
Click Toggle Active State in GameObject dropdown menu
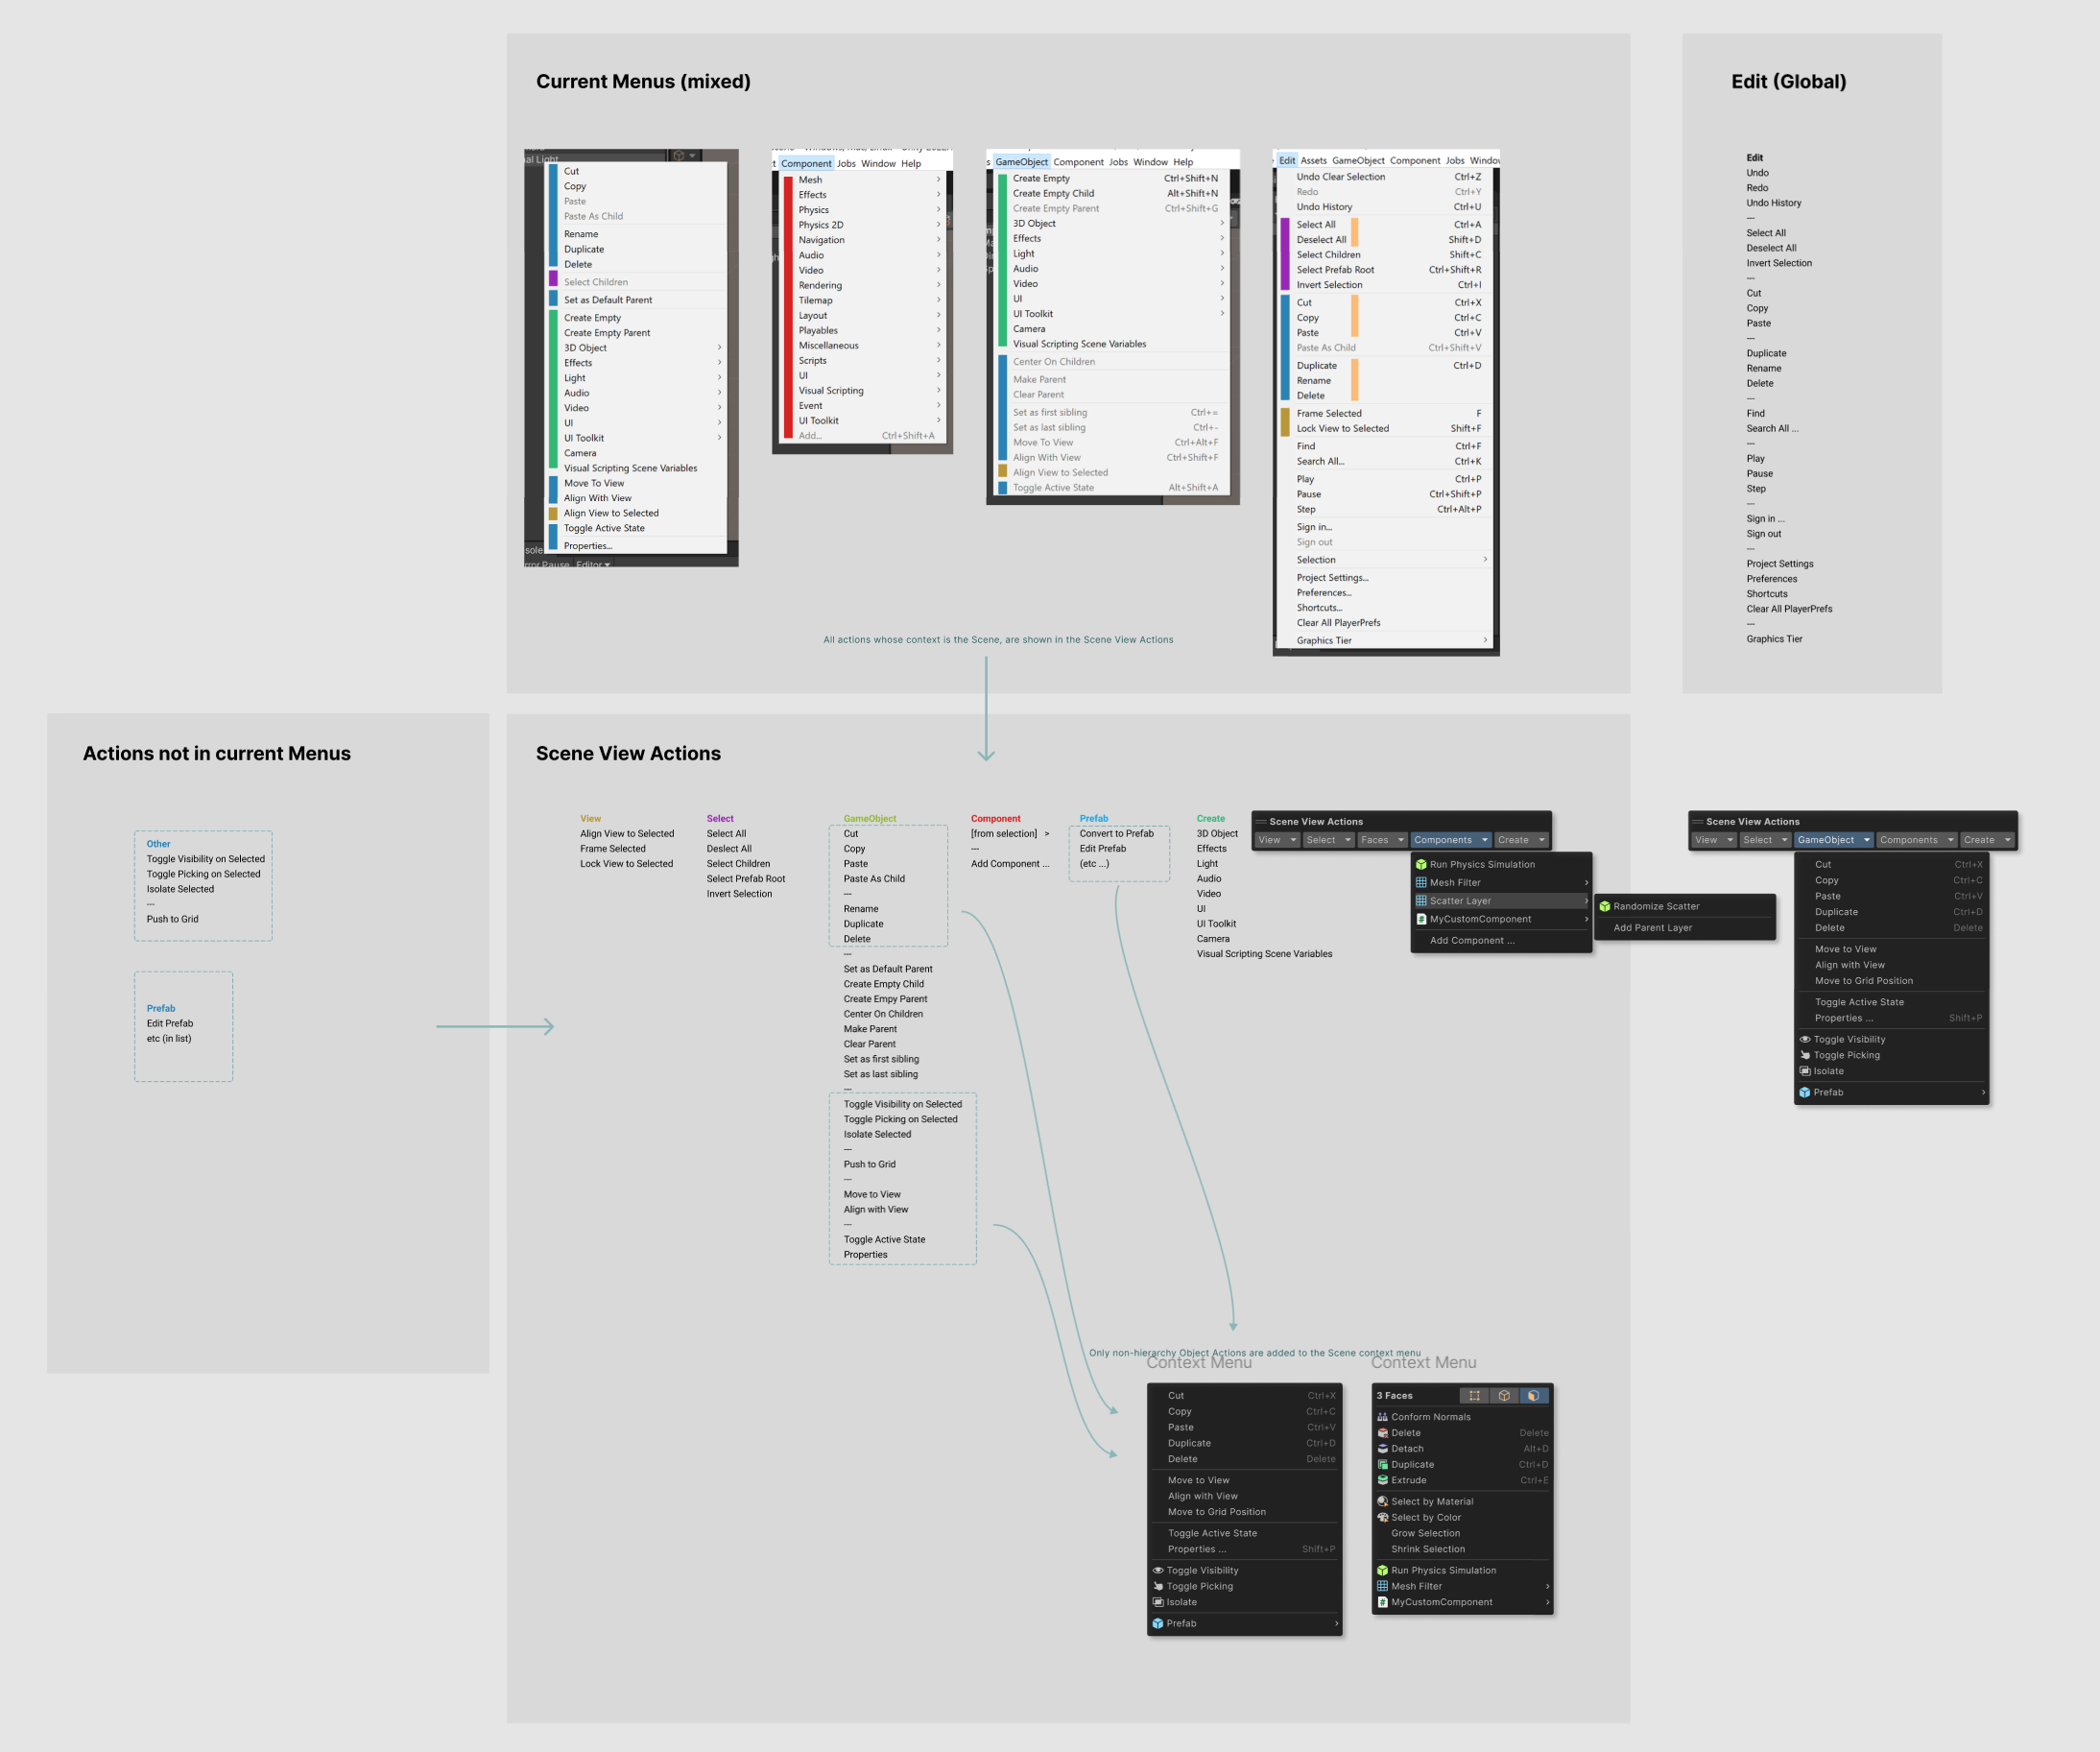(x=1859, y=1002)
